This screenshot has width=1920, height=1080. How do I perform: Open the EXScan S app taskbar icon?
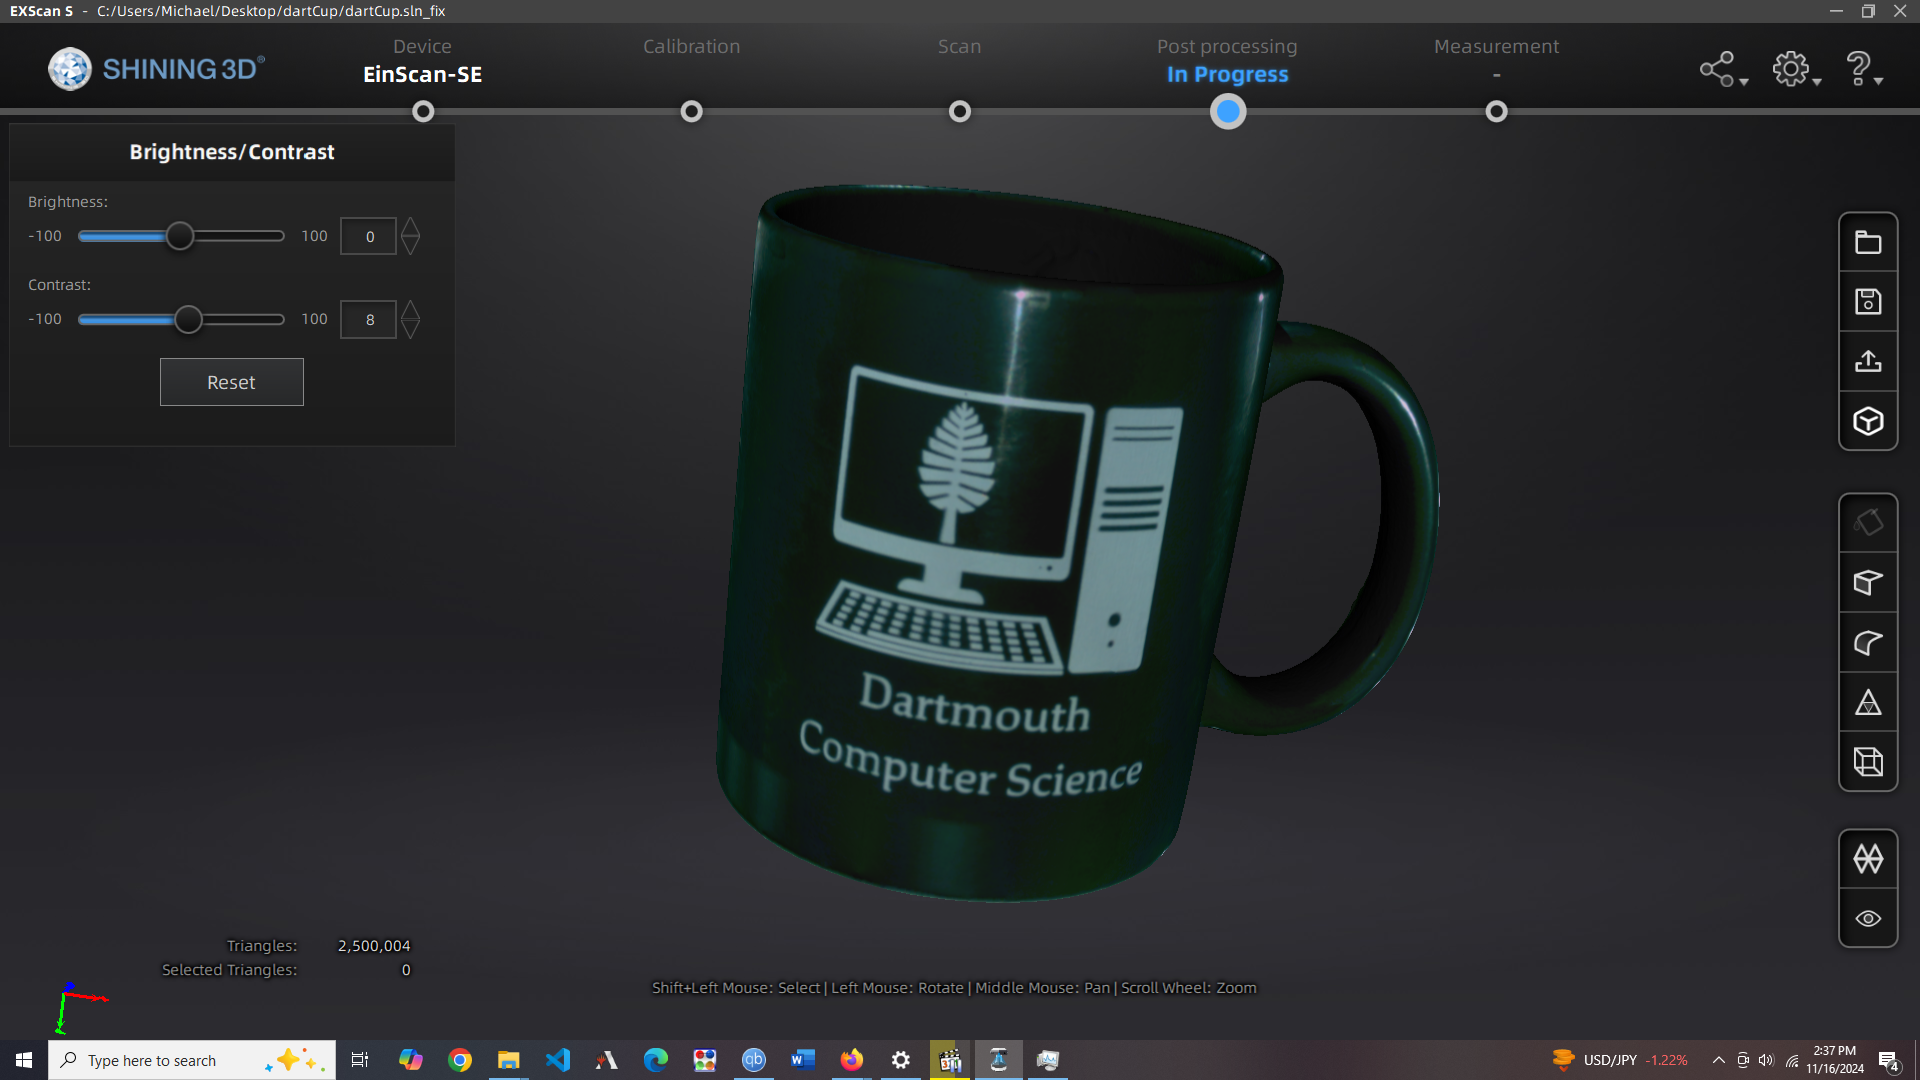999,1060
